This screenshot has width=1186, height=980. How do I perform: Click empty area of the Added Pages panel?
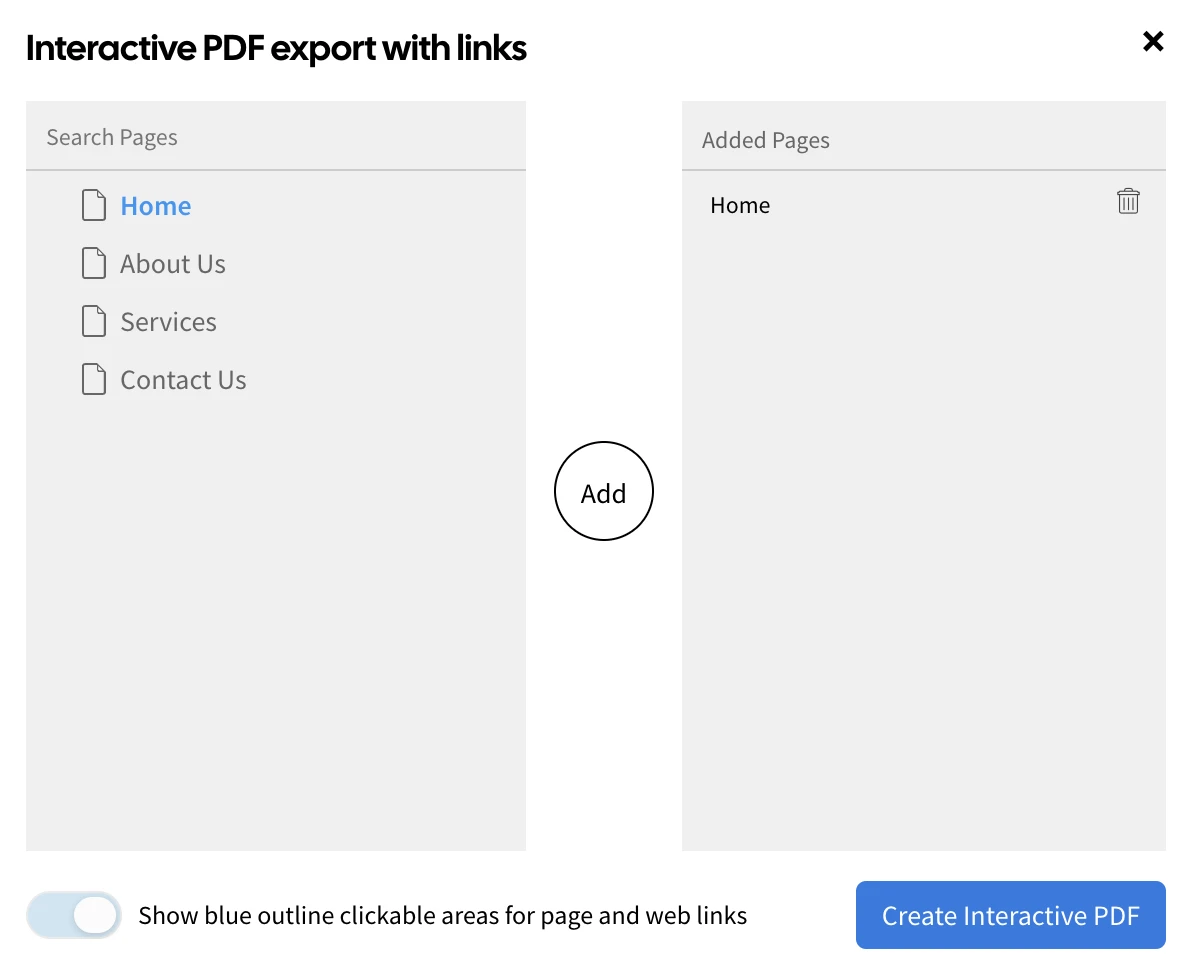922,550
